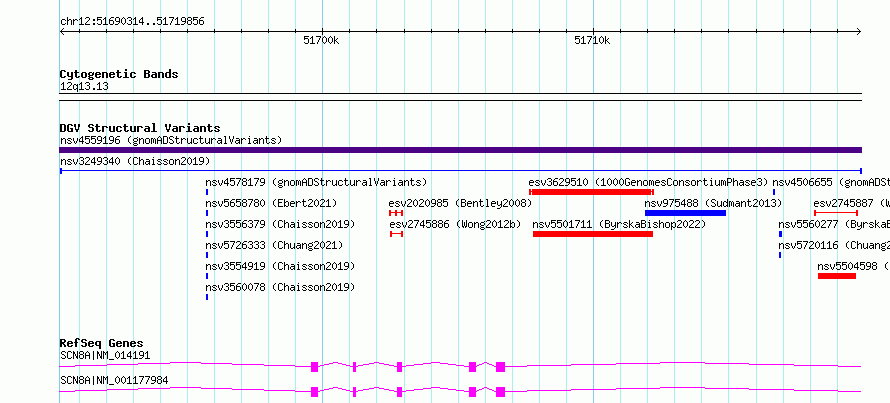The height and width of the screenshot is (403, 890).
Task: Click the red nsv5501711 variant bar
Action: point(593,234)
